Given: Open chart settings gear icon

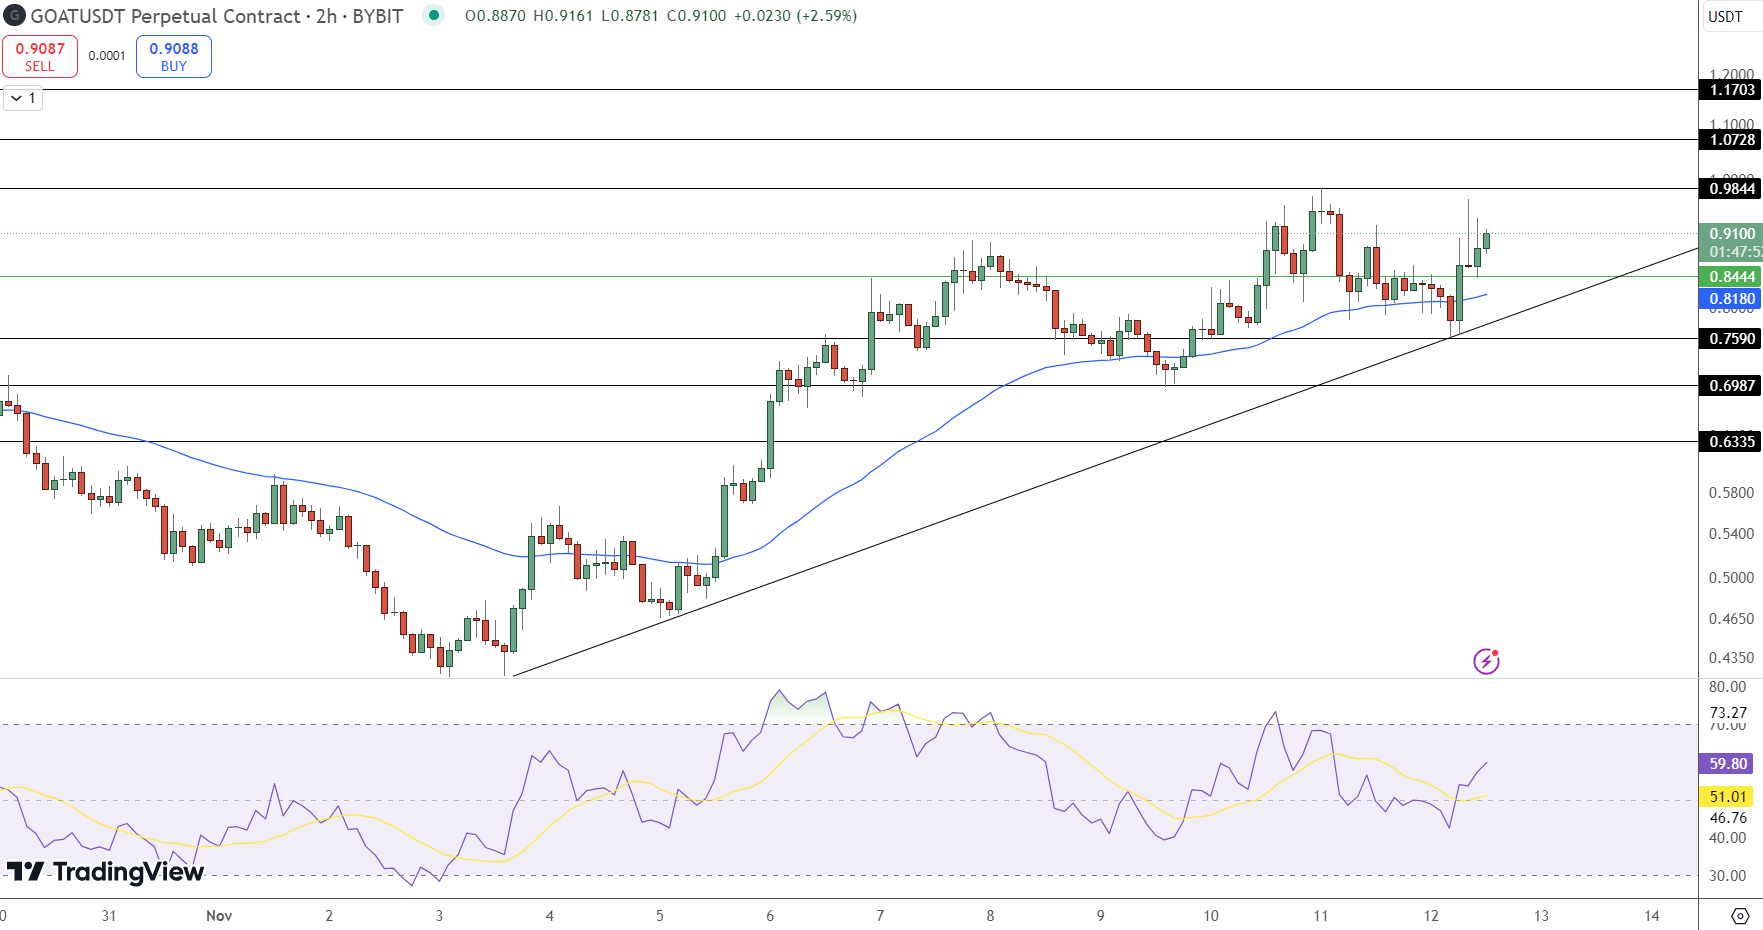Looking at the screenshot, I should coord(1740,916).
